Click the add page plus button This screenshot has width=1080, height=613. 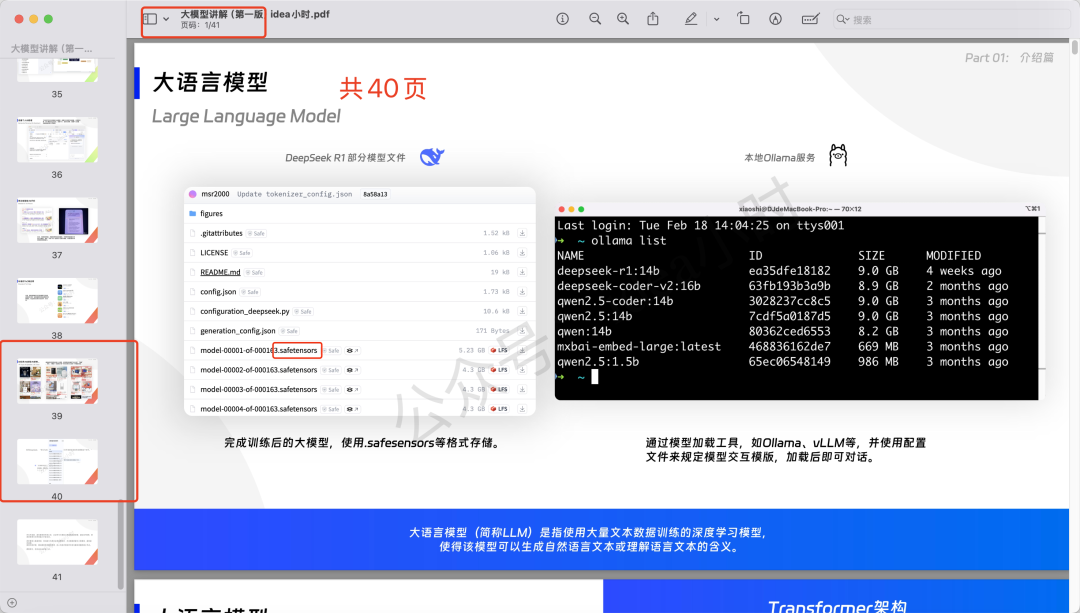(12, 603)
